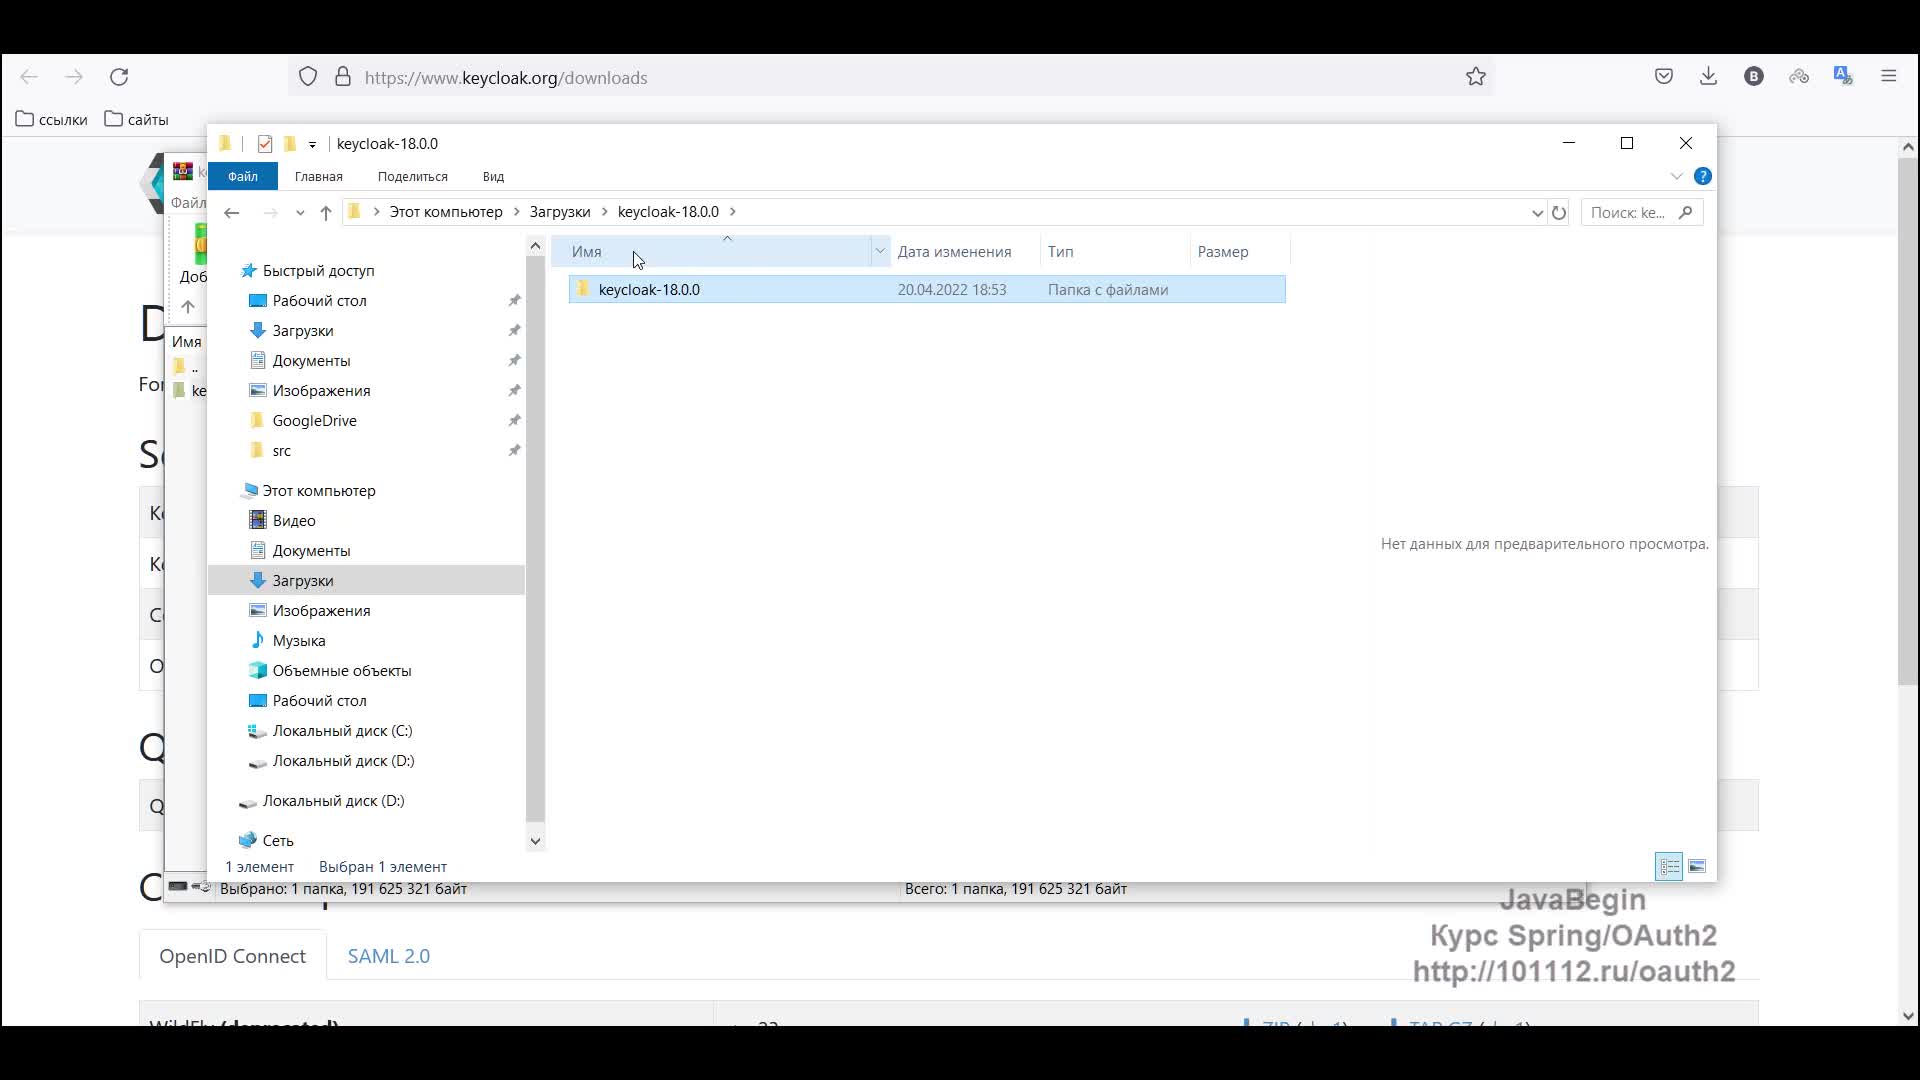Open pinned Изображения under quick access
The width and height of the screenshot is (1920, 1080).
click(x=321, y=391)
